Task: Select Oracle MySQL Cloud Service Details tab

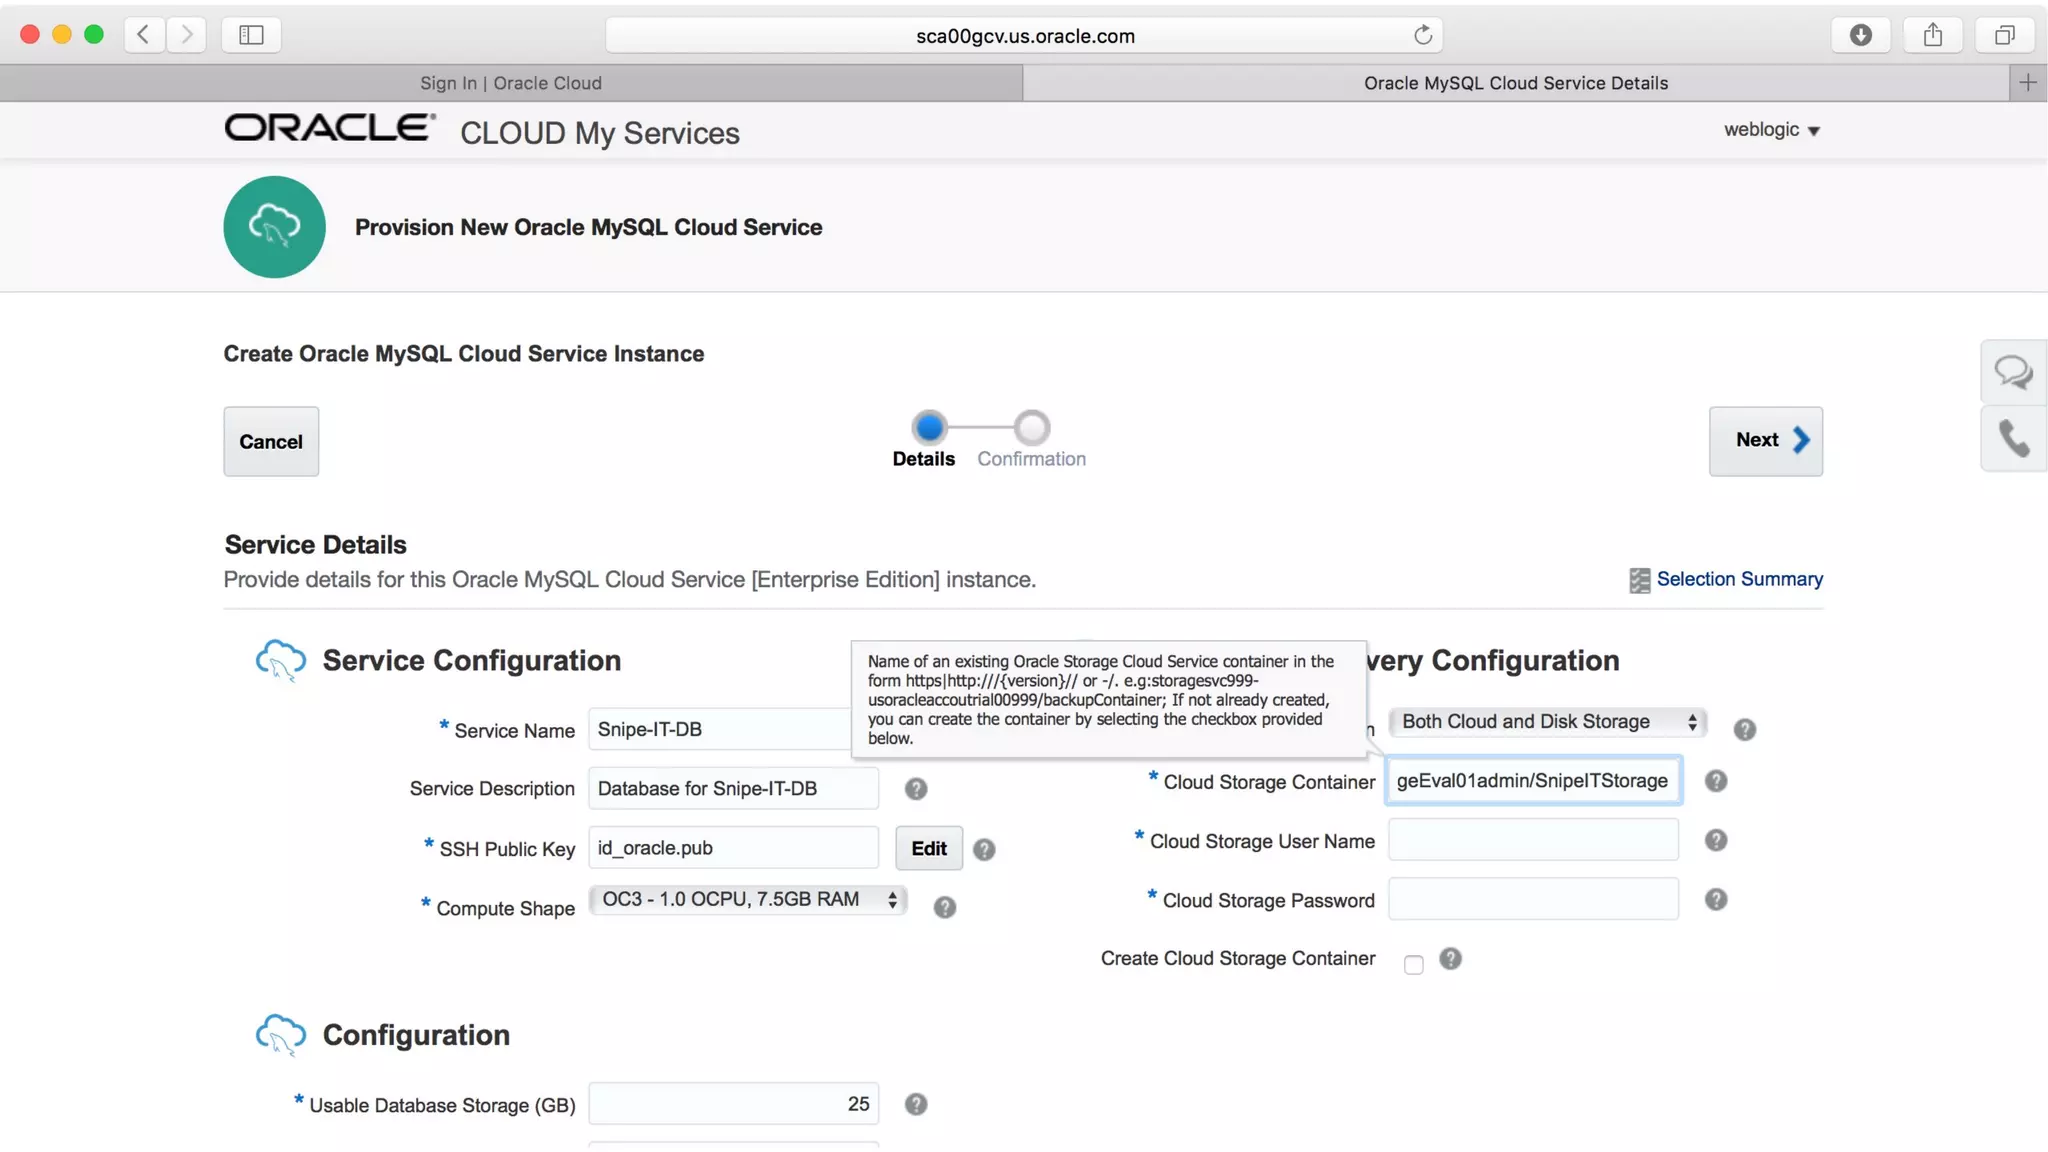Action: click(1515, 83)
